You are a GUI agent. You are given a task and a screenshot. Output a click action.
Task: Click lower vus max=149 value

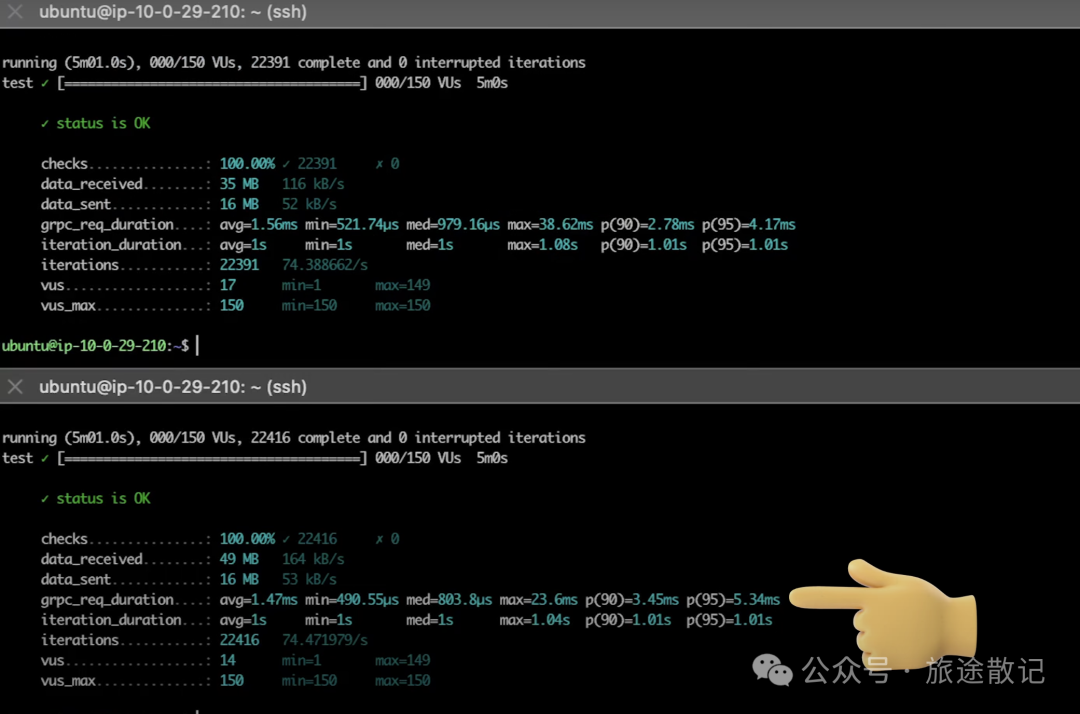pos(402,660)
